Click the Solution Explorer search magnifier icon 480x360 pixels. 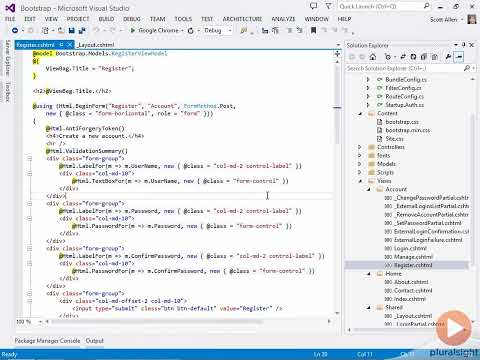click(x=467, y=68)
